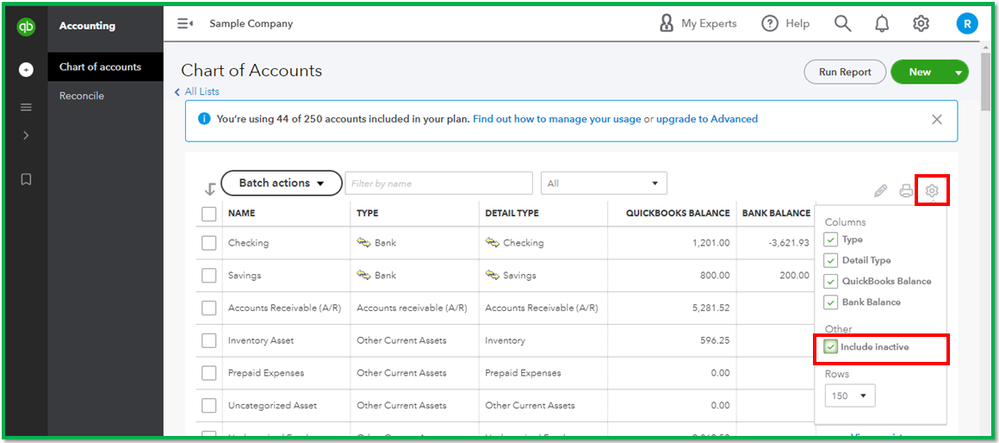The width and height of the screenshot is (999, 443).
Task: Click the QuickBooks logo icon
Action: tap(26, 27)
